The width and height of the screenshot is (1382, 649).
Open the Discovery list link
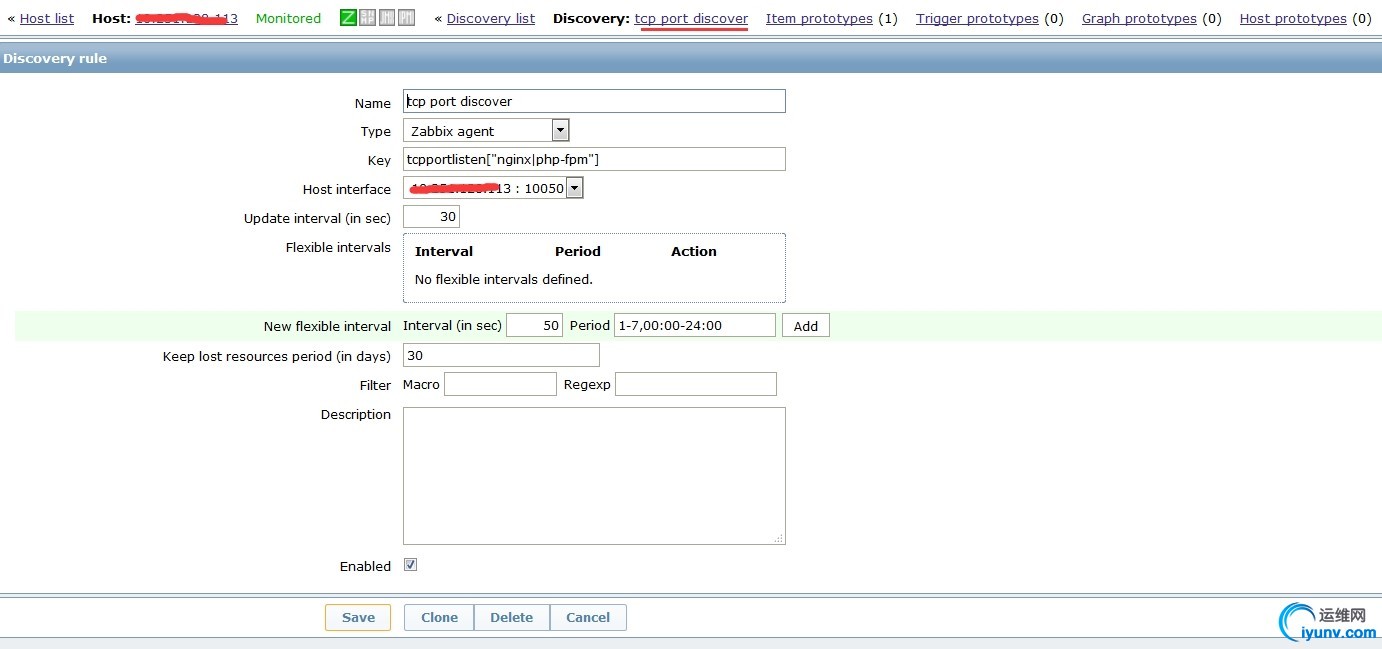point(491,18)
